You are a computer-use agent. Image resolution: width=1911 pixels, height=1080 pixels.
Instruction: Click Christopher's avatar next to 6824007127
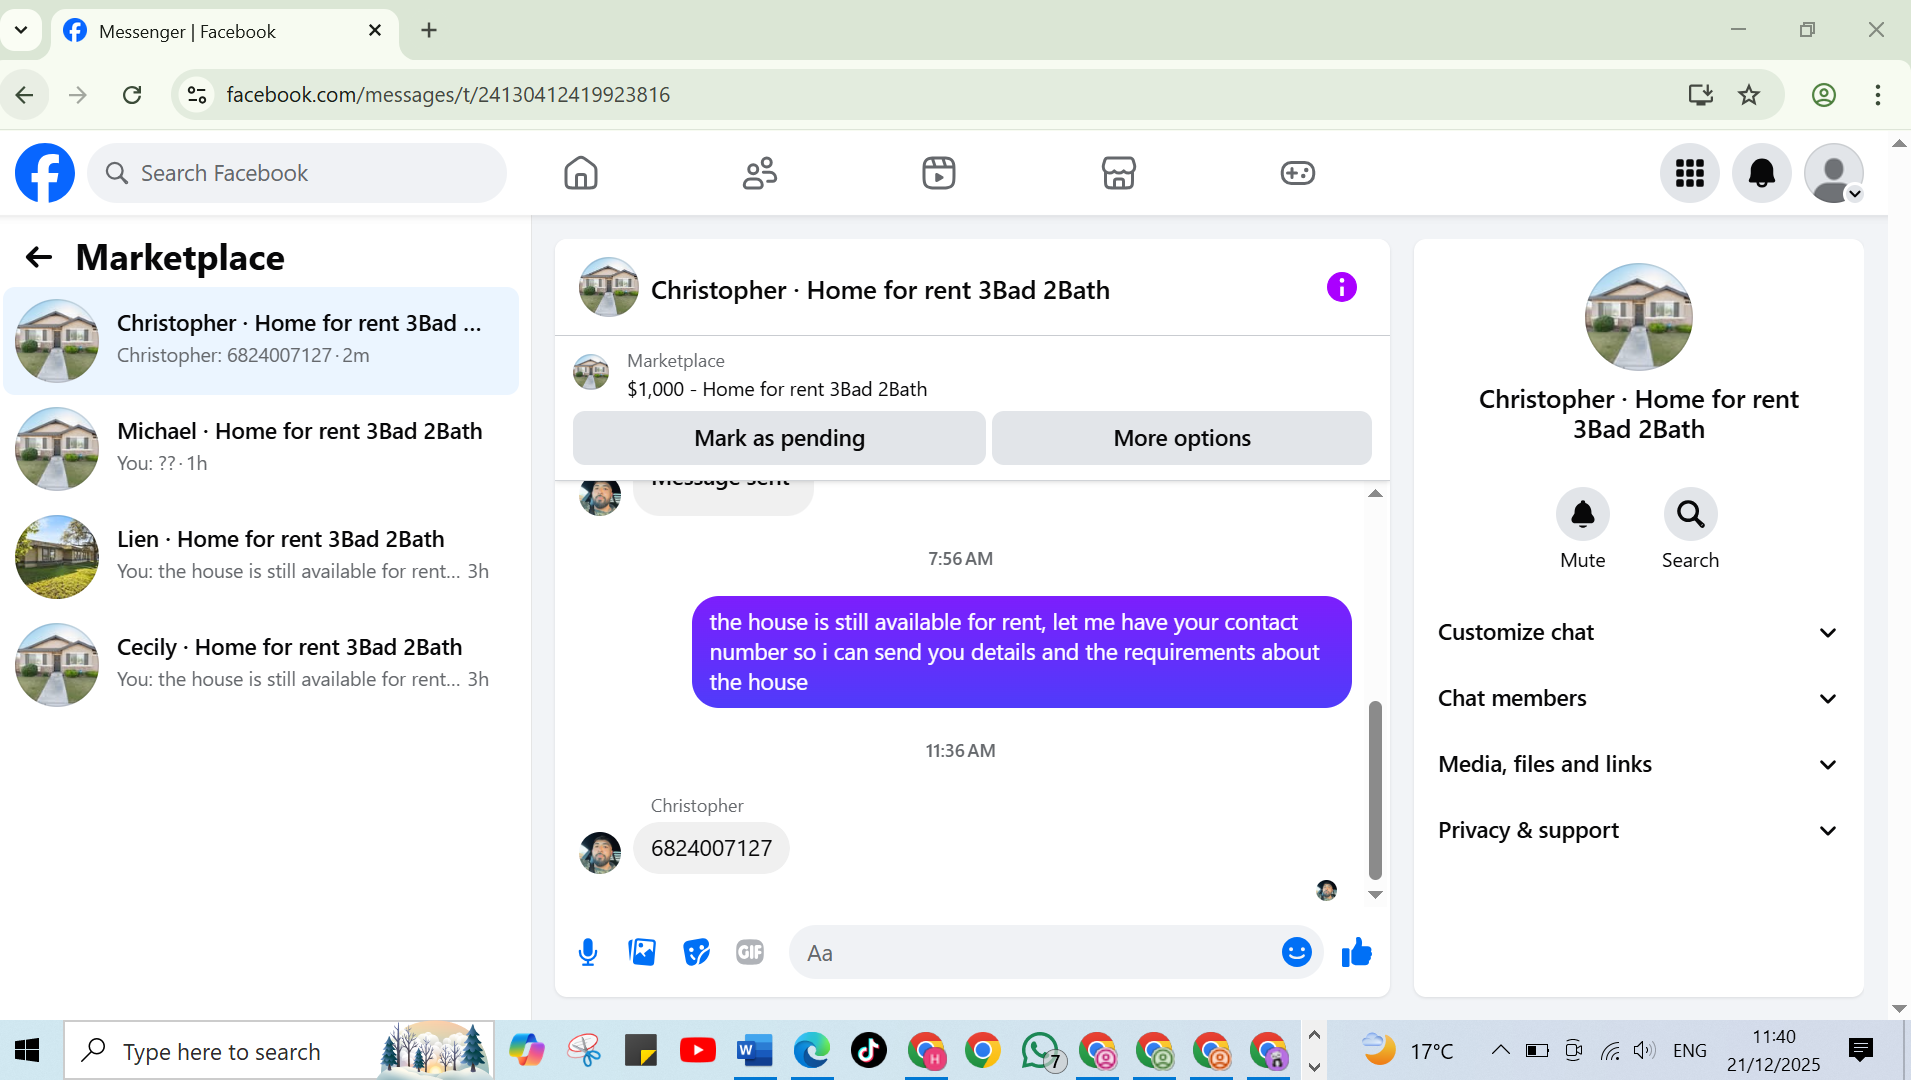(600, 853)
